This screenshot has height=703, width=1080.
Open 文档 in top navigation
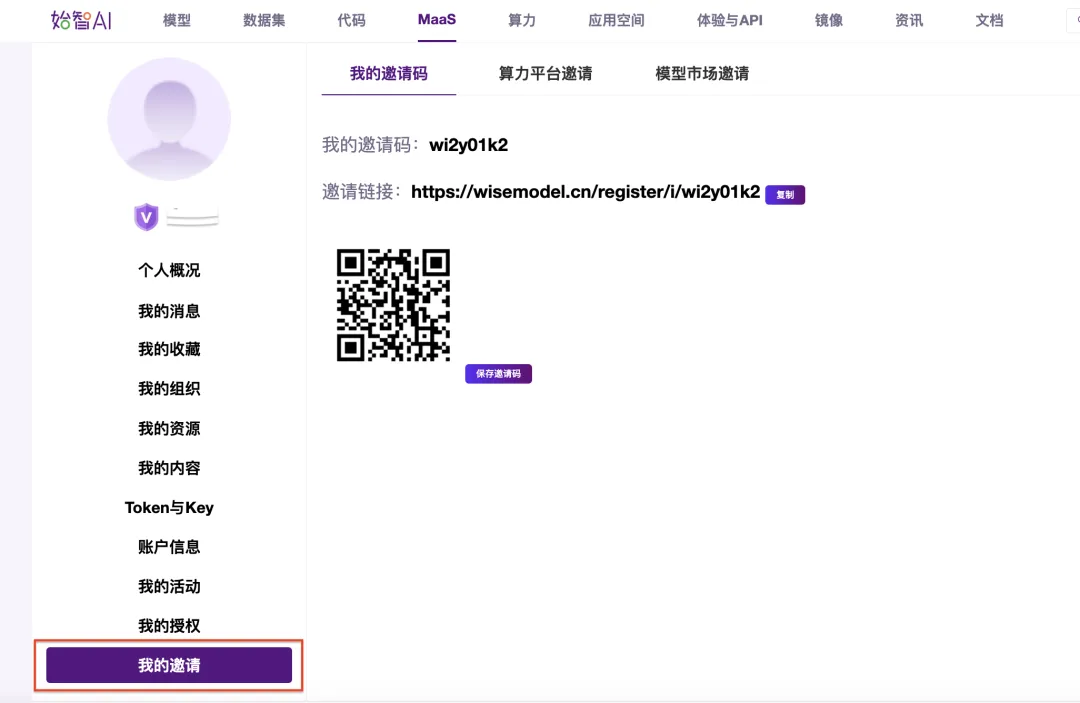989,21
